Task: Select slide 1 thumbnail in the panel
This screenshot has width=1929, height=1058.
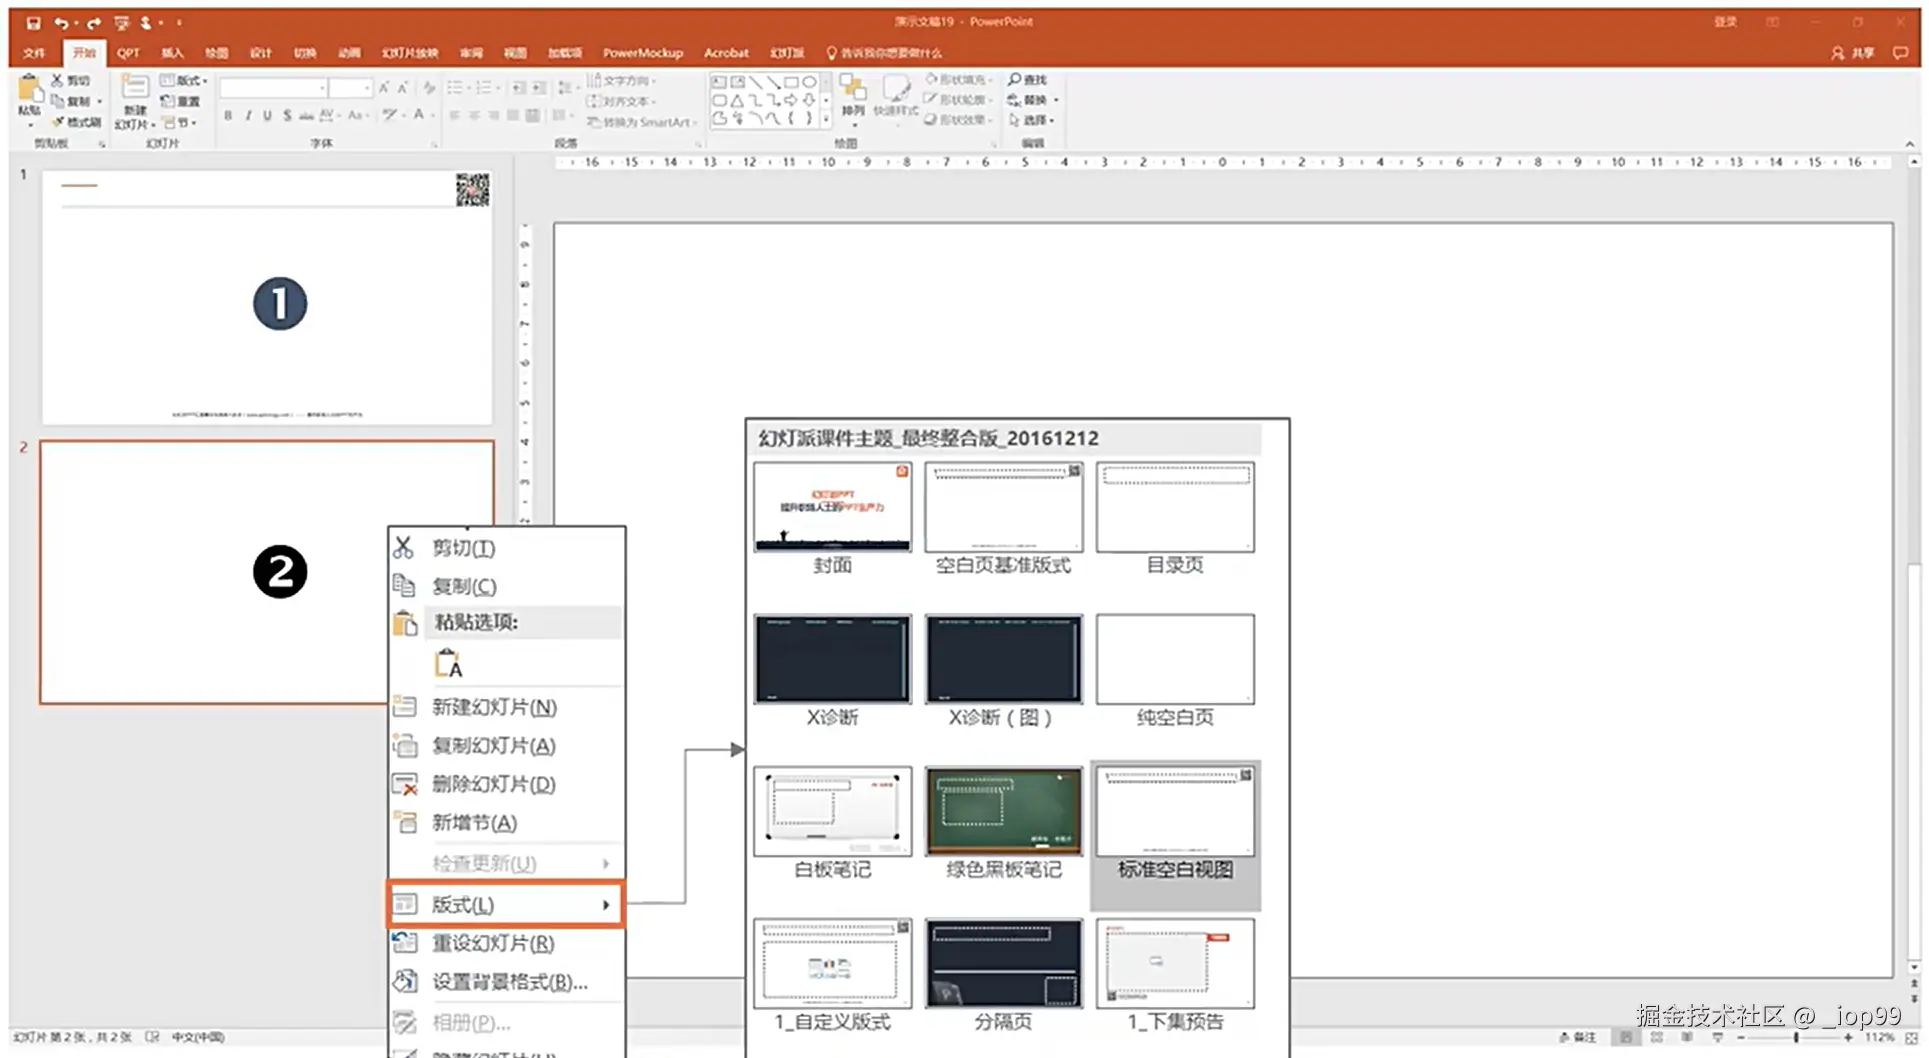Action: point(267,297)
